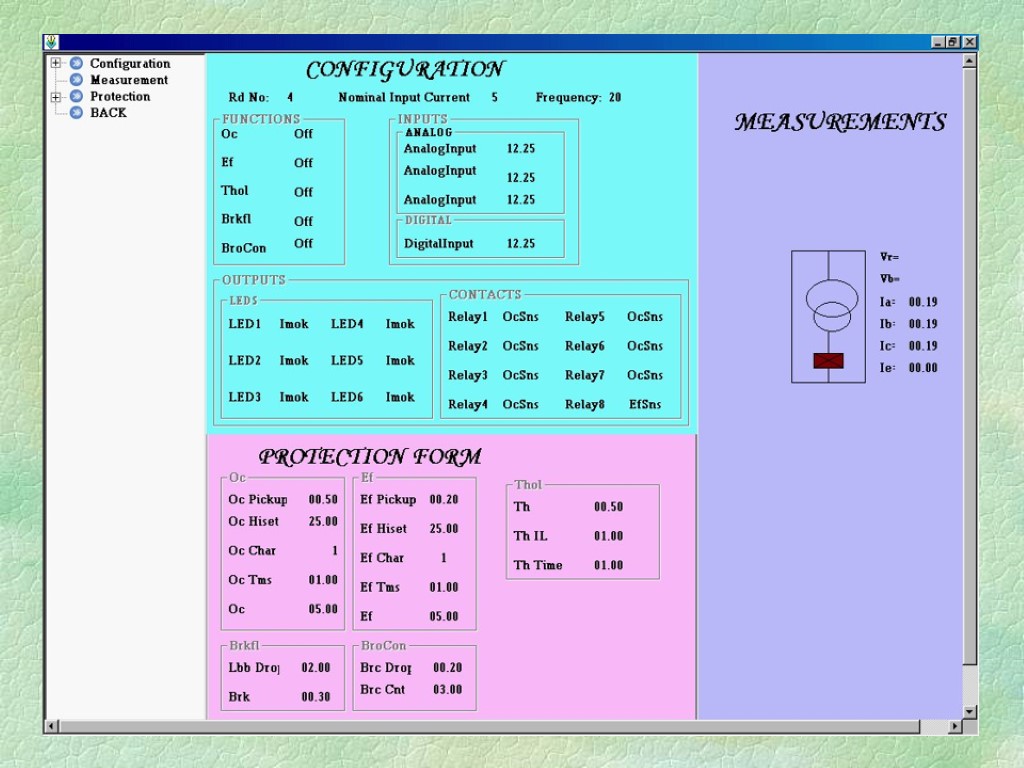Click the Frequency value 20
This screenshot has width=1024, height=768.
tap(615, 97)
